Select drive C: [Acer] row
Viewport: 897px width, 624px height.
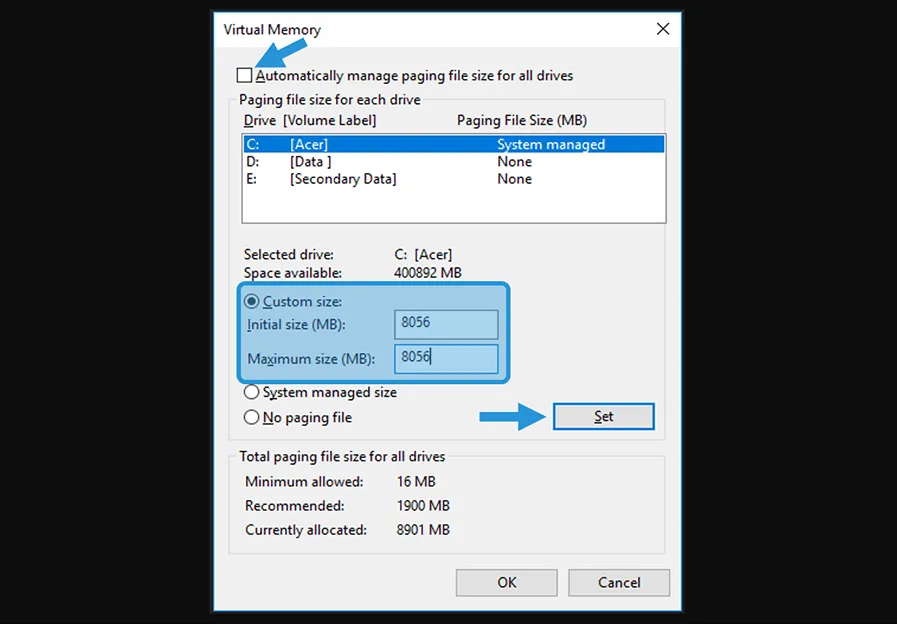coord(454,144)
